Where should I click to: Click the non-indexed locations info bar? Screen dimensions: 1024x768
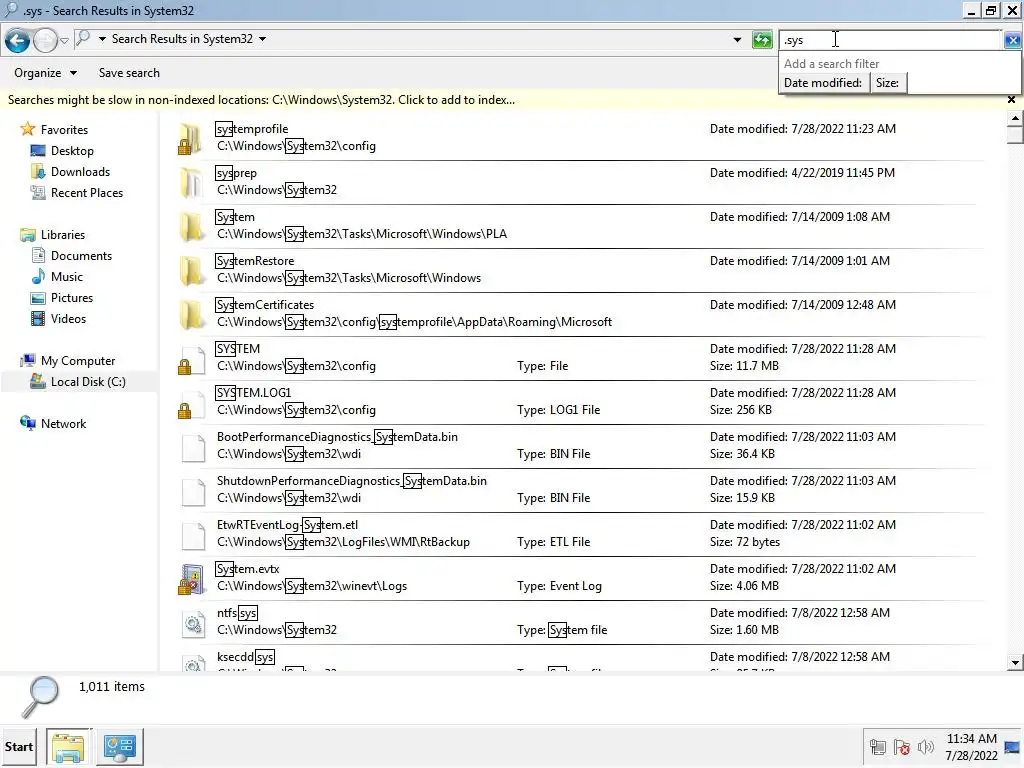[261, 100]
